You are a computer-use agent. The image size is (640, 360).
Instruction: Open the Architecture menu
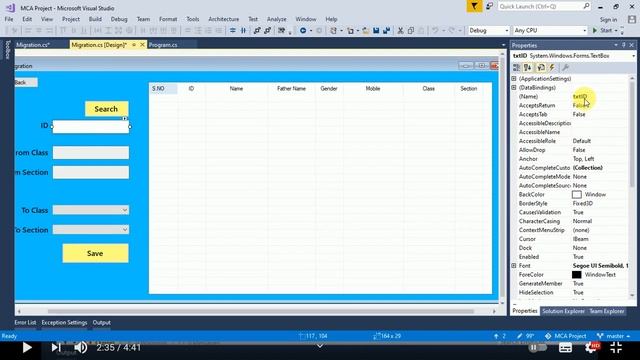224,19
